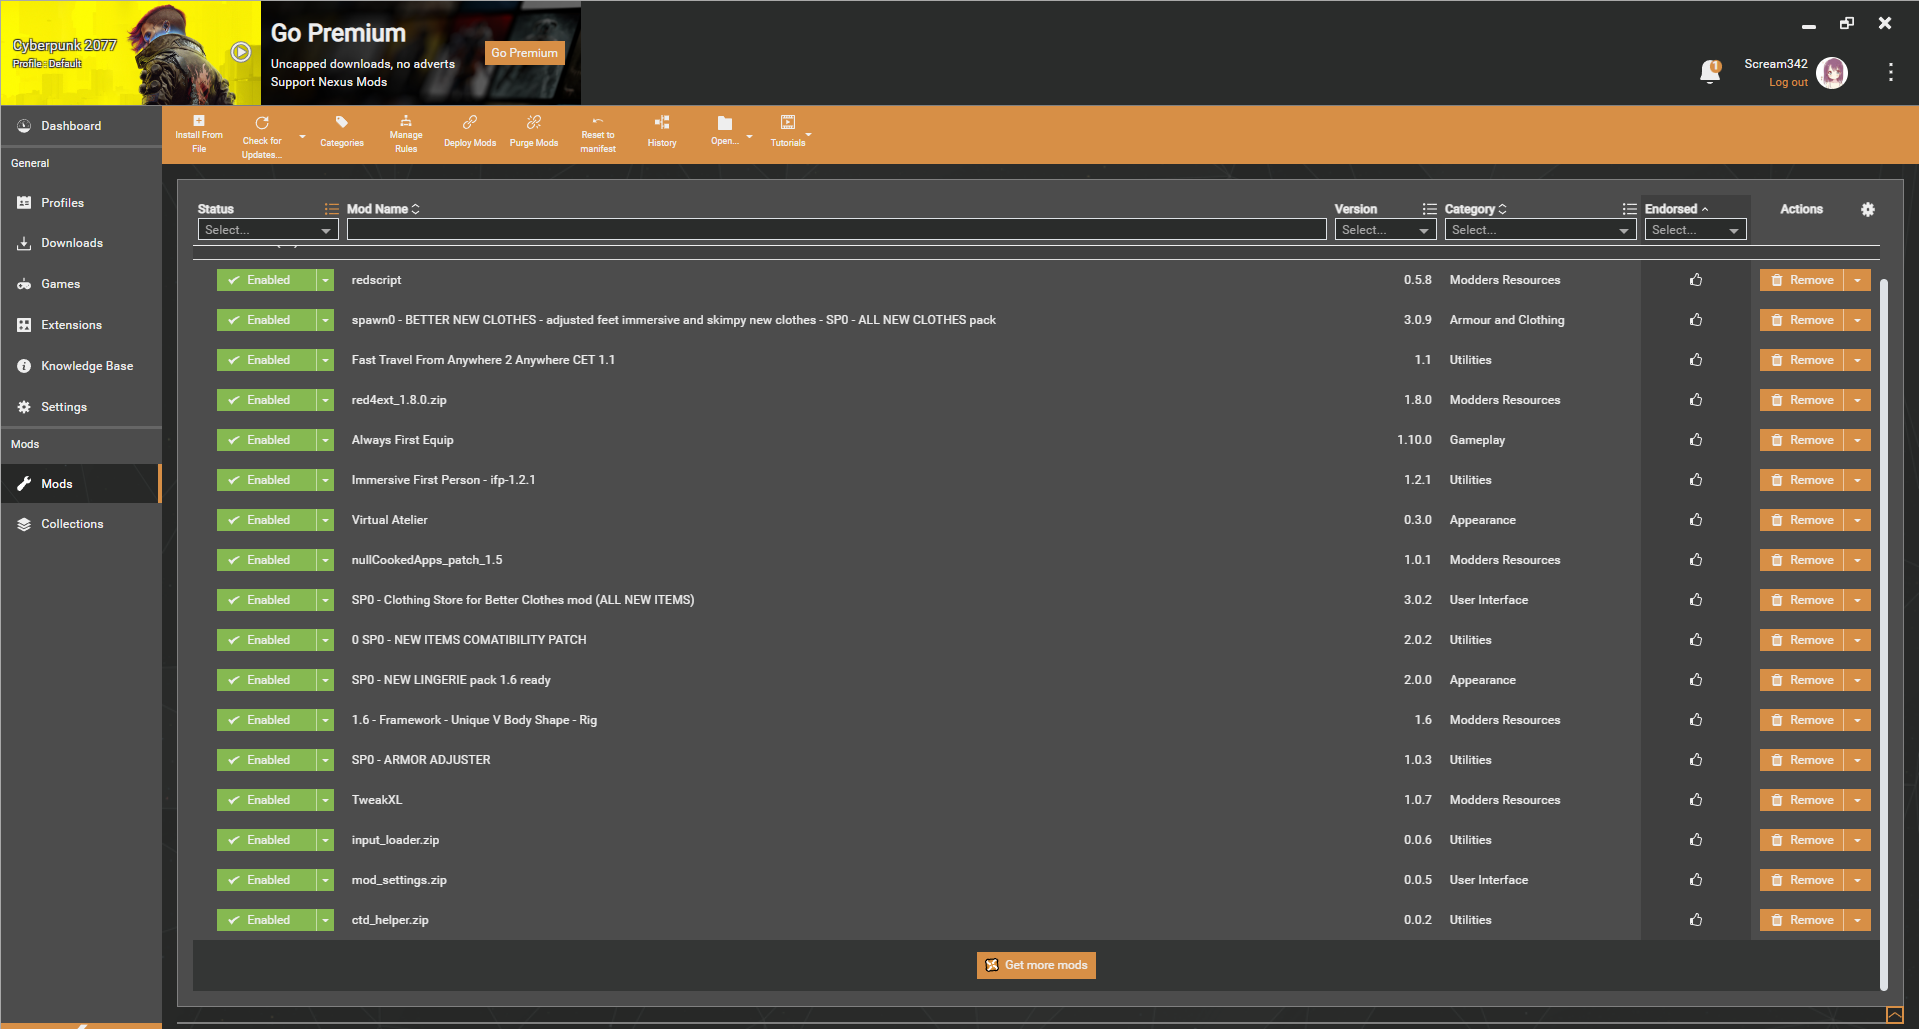Viewport: 1919px width, 1029px height.
Task: Endorse input_loader.zip thumbs-up
Action: coord(1696,840)
